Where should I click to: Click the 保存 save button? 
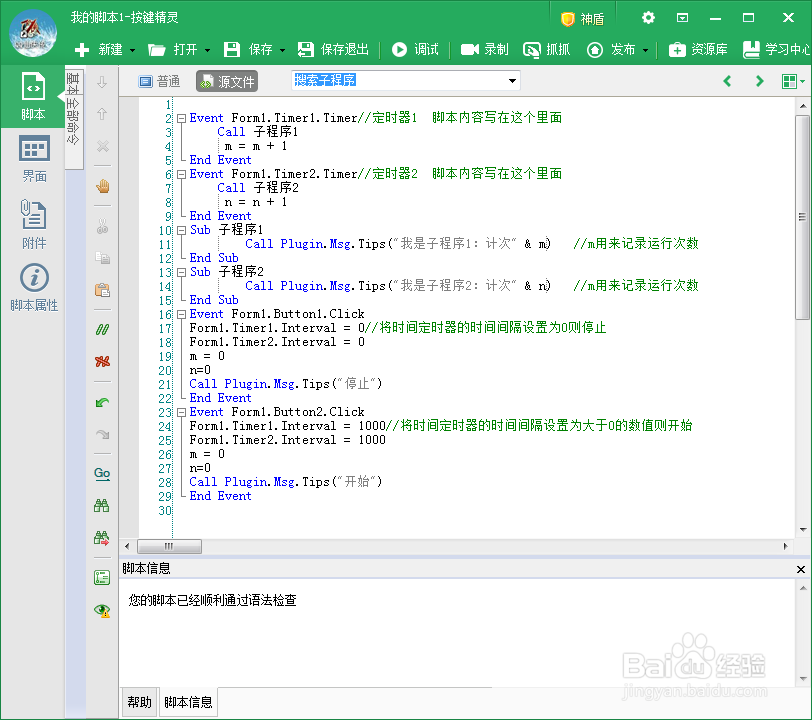tap(248, 49)
